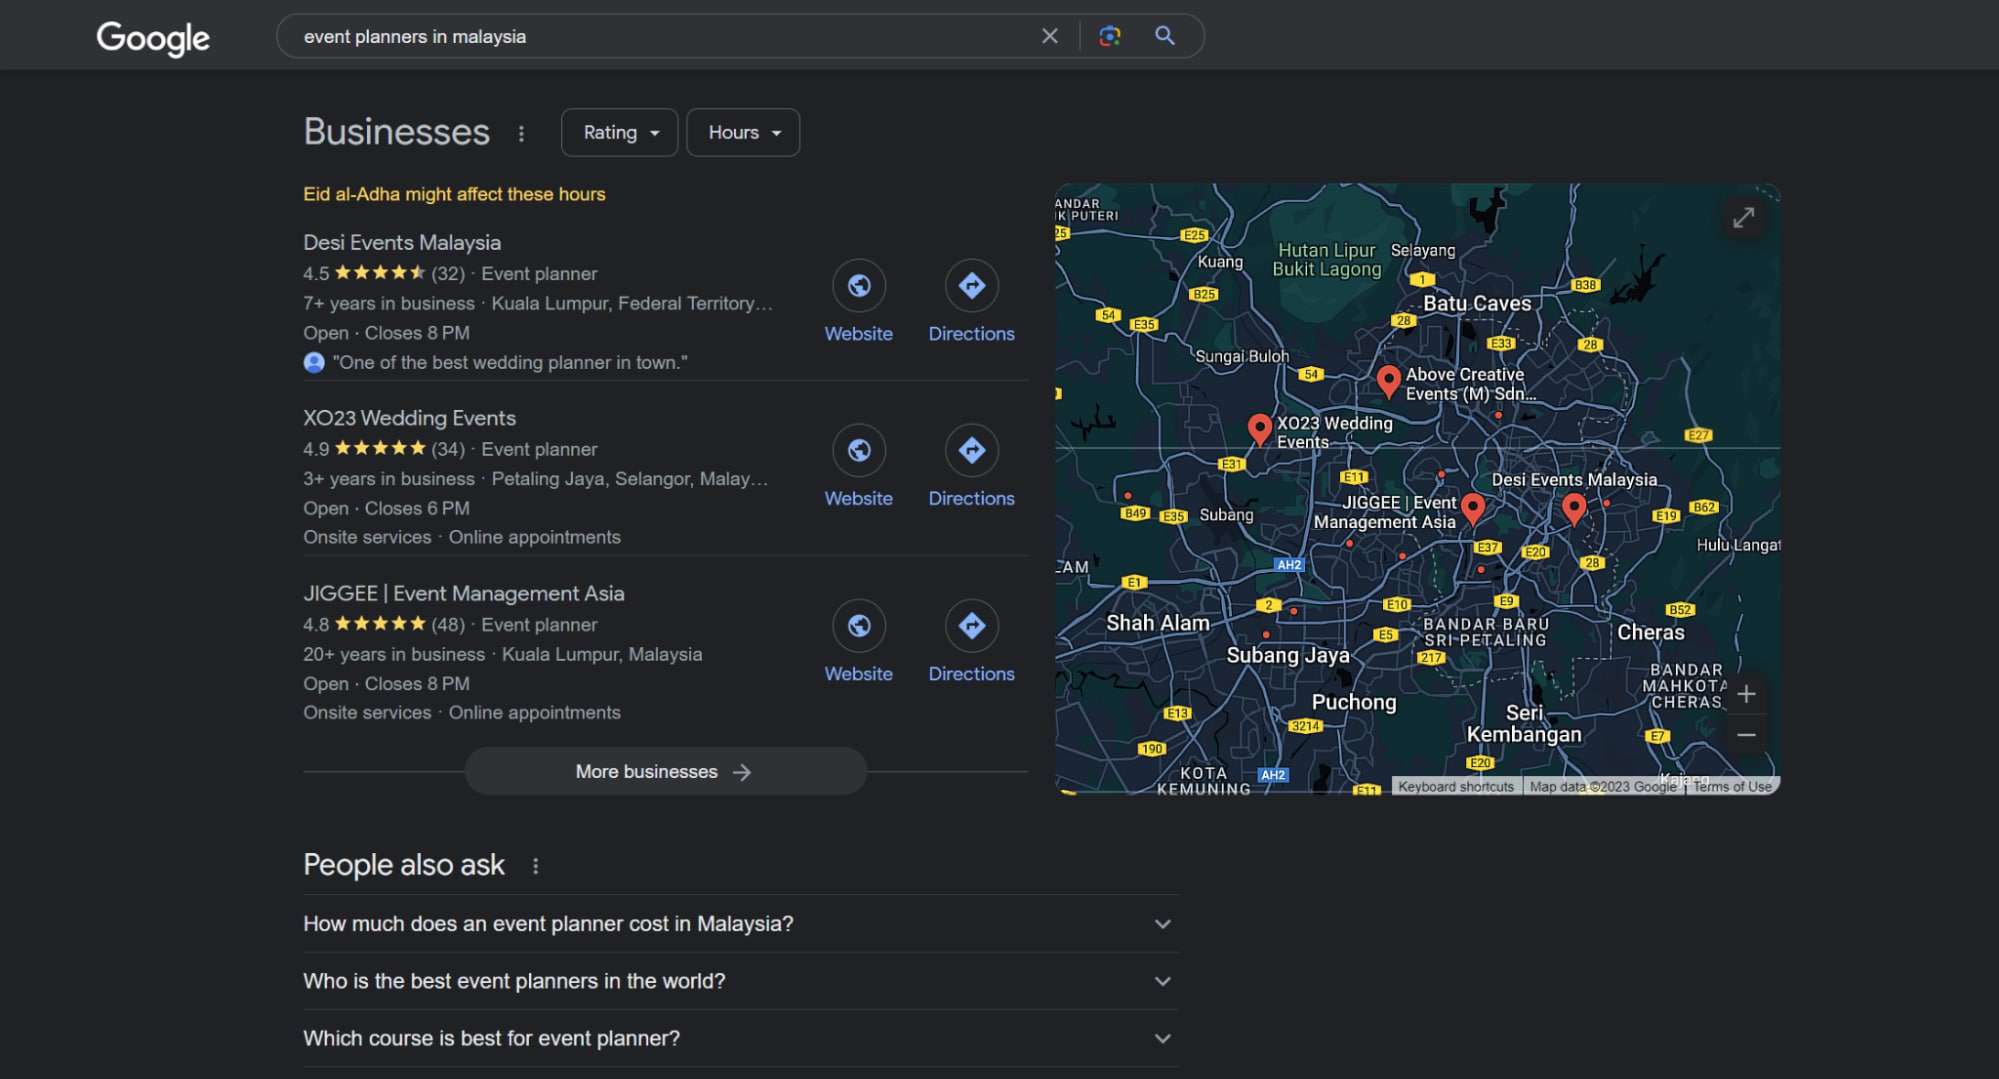This screenshot has height=1079, width=1999.
Task: Clear the search box with X icon
Action: 1049,36
